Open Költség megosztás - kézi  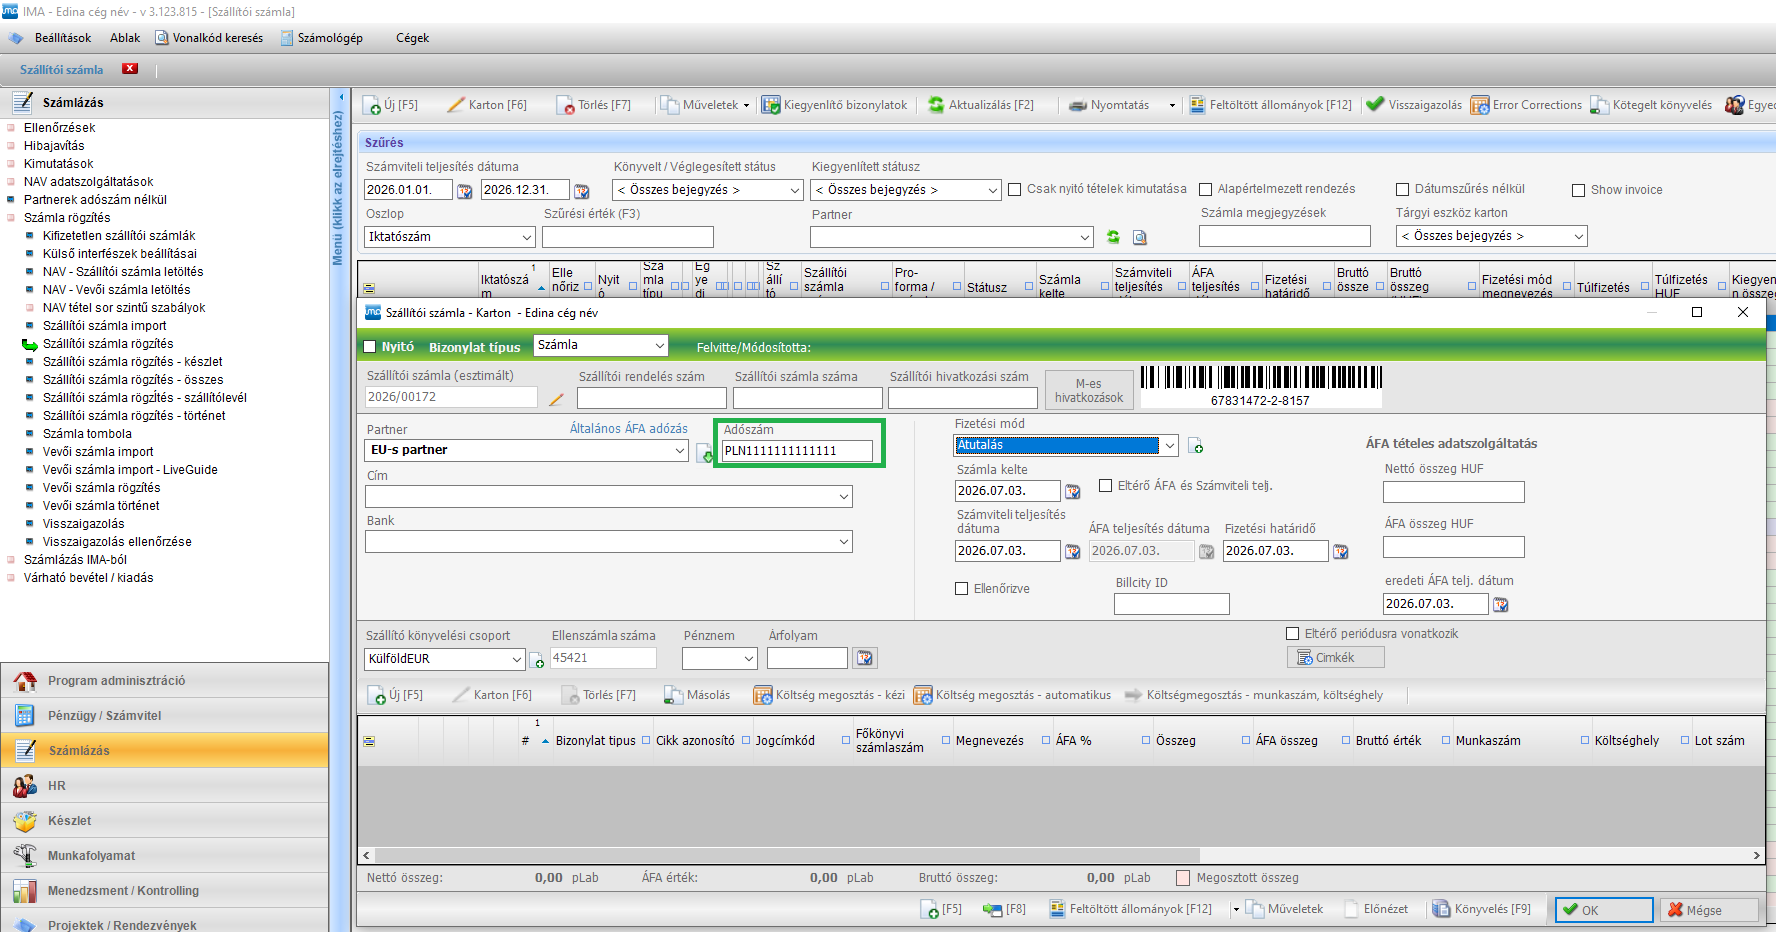pos(829,695)
